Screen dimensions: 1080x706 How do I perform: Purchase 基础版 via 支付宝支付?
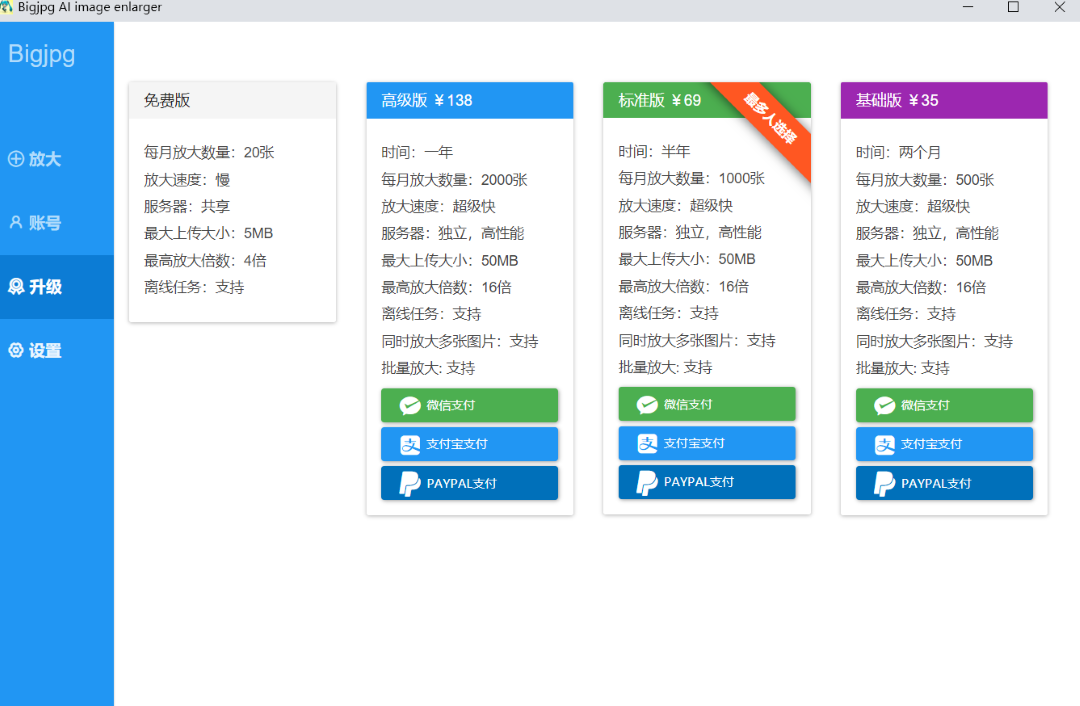944,443
